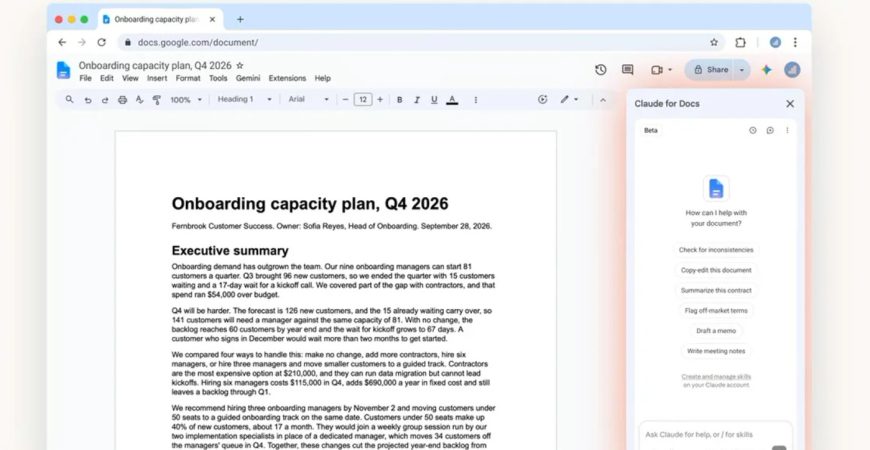Open the Format menu
Viewport: 870px width, 450px height.
pos(188,78)
